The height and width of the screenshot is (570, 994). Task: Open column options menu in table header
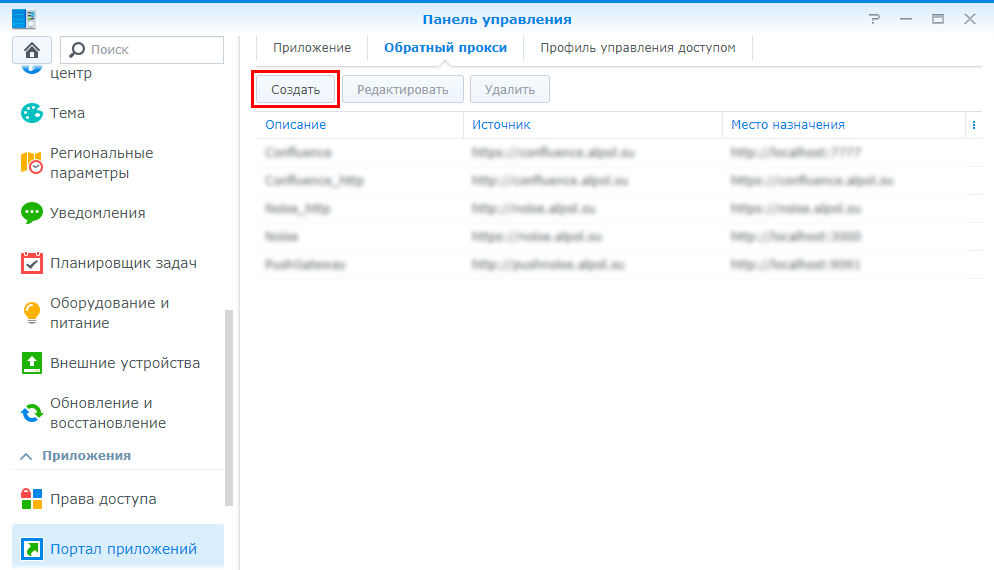(x=973, y=125)
